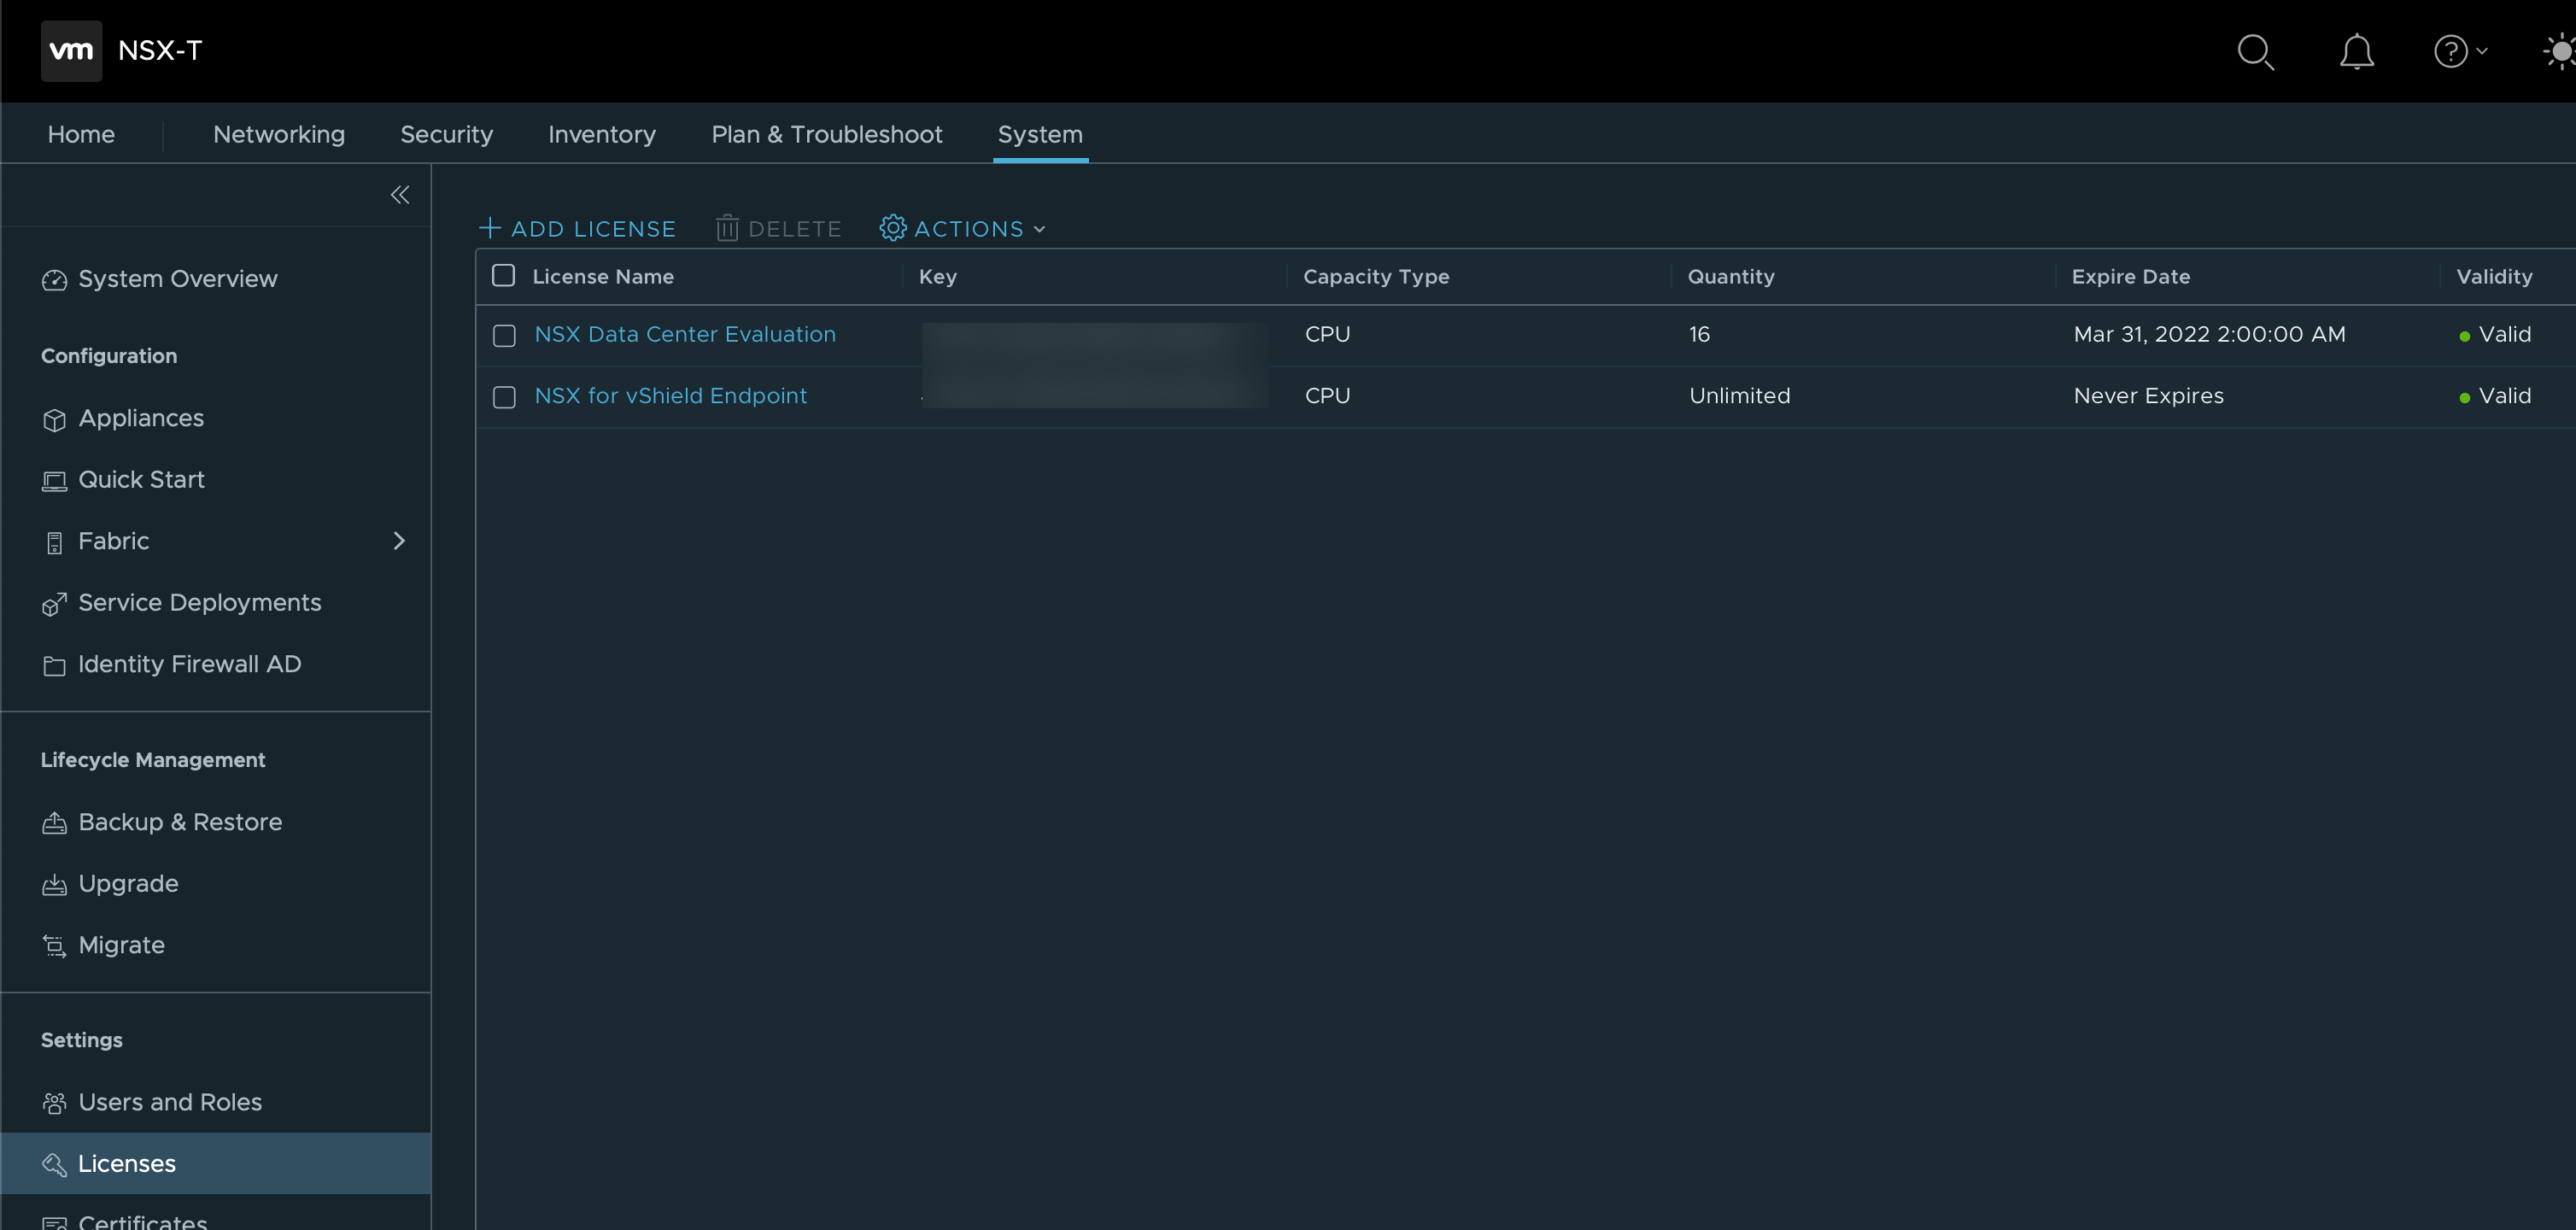Open the notifications bell
The width and height of the screenshot is (2576, 1230).
pyautogui.click(x=2356, y=51)
